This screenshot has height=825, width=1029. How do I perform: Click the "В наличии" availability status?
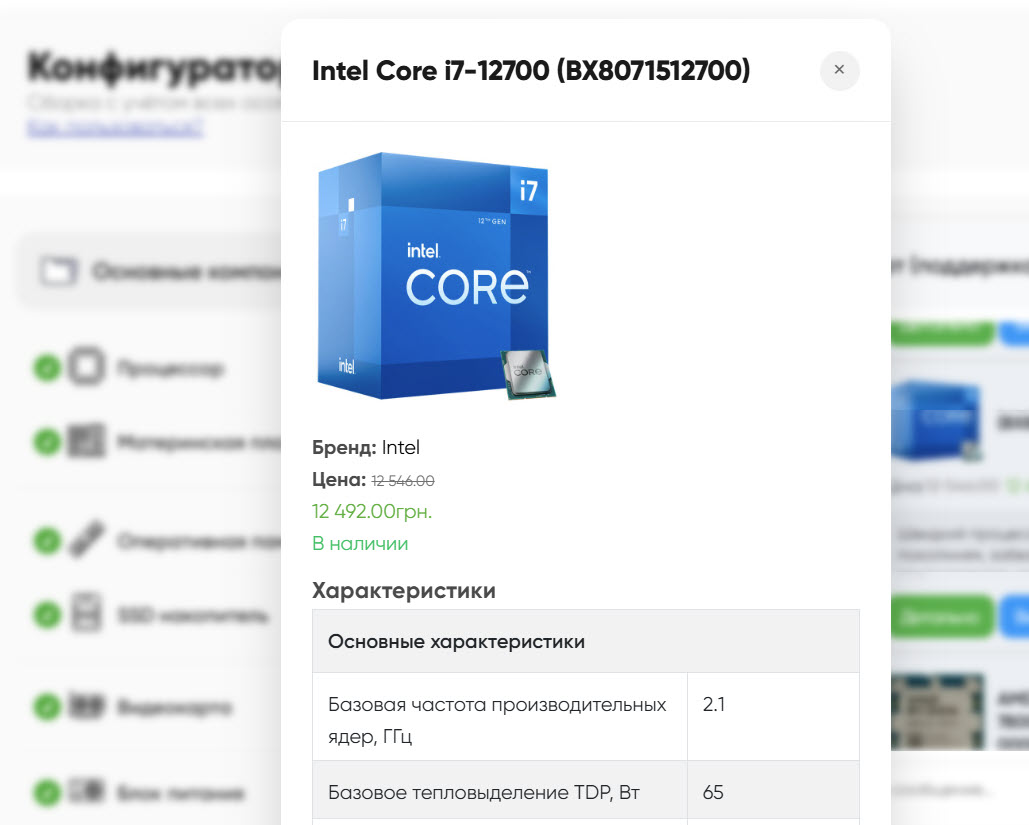tap(360, 543)
